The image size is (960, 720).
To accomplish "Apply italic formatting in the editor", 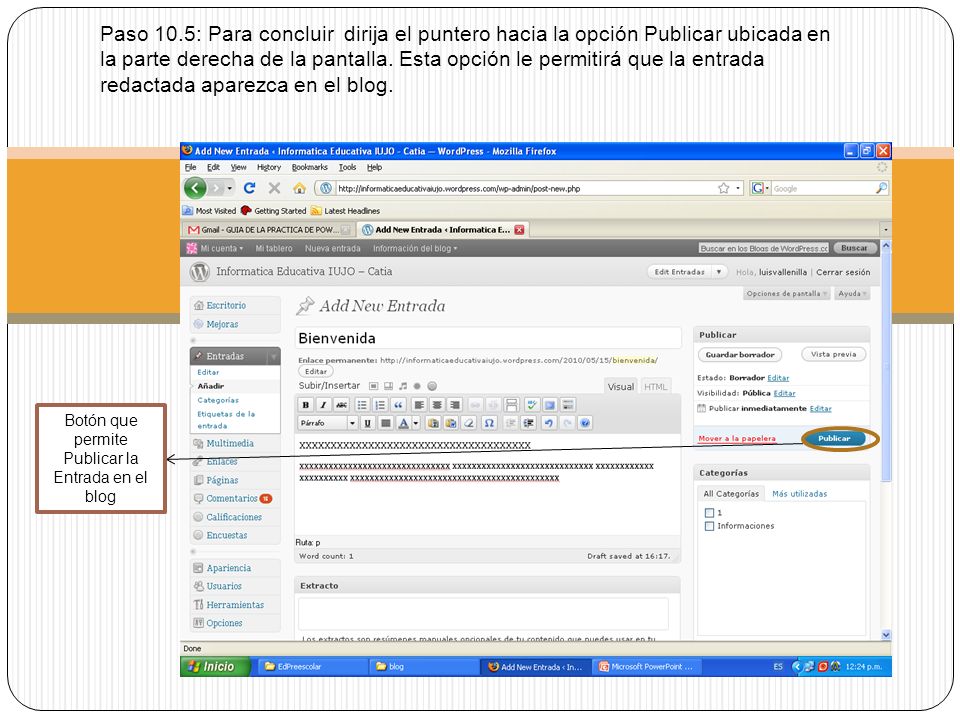I will click(323, 405).
